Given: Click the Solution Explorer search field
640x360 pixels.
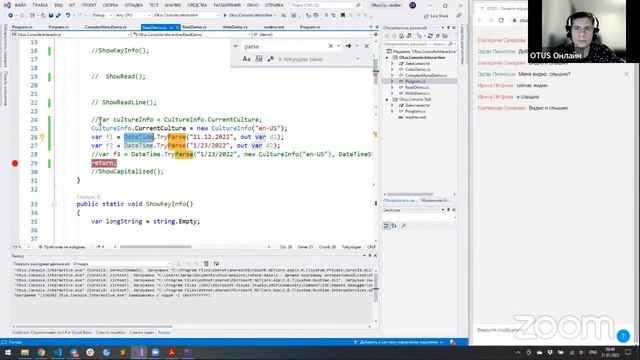Looking at the screenshot, I should pyautogui.click(x=420, y=44).
